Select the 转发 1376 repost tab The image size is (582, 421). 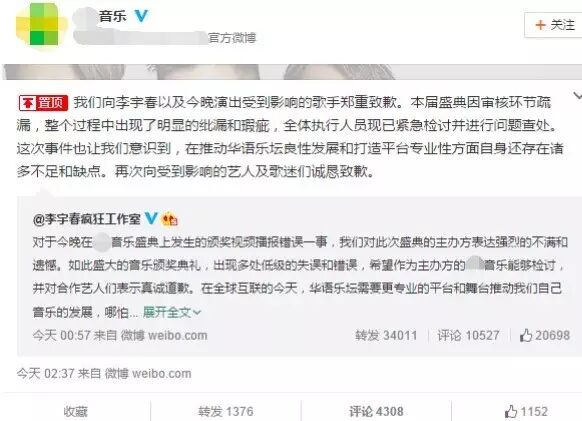pos(226,411)
